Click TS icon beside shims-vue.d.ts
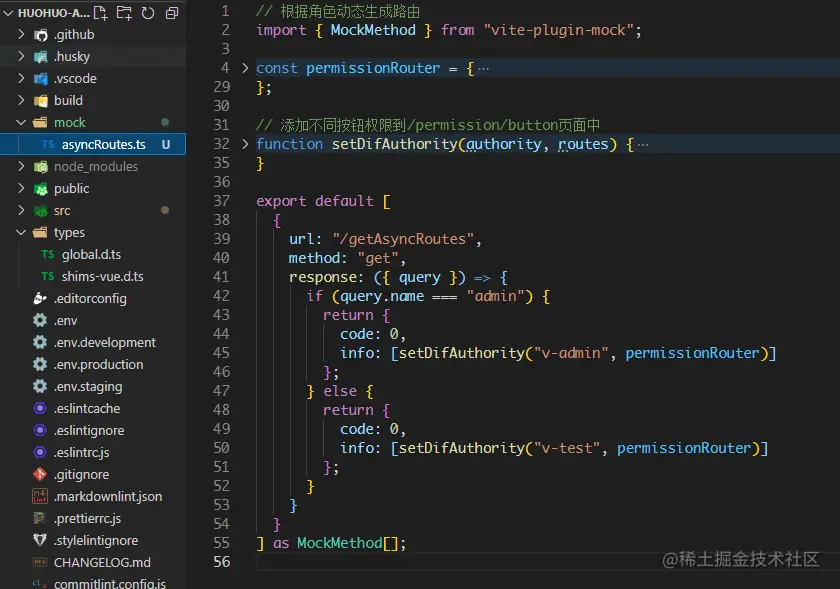Viewport: 840px width, 589px height. (48, 277)
